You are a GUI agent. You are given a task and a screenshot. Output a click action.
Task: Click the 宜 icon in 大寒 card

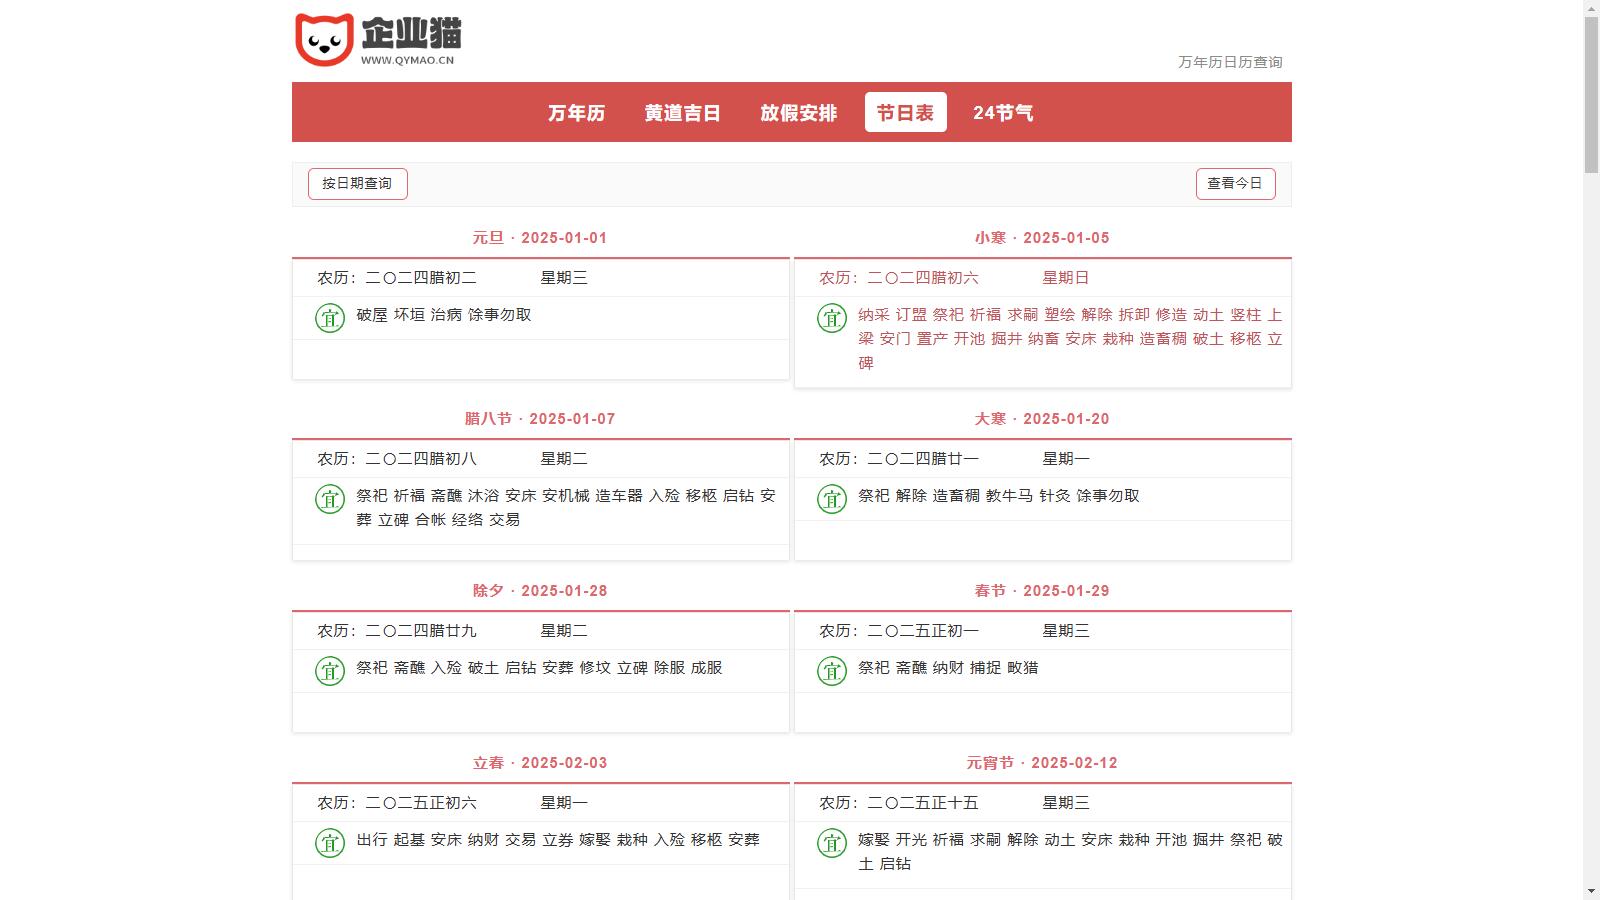(832, 499)
